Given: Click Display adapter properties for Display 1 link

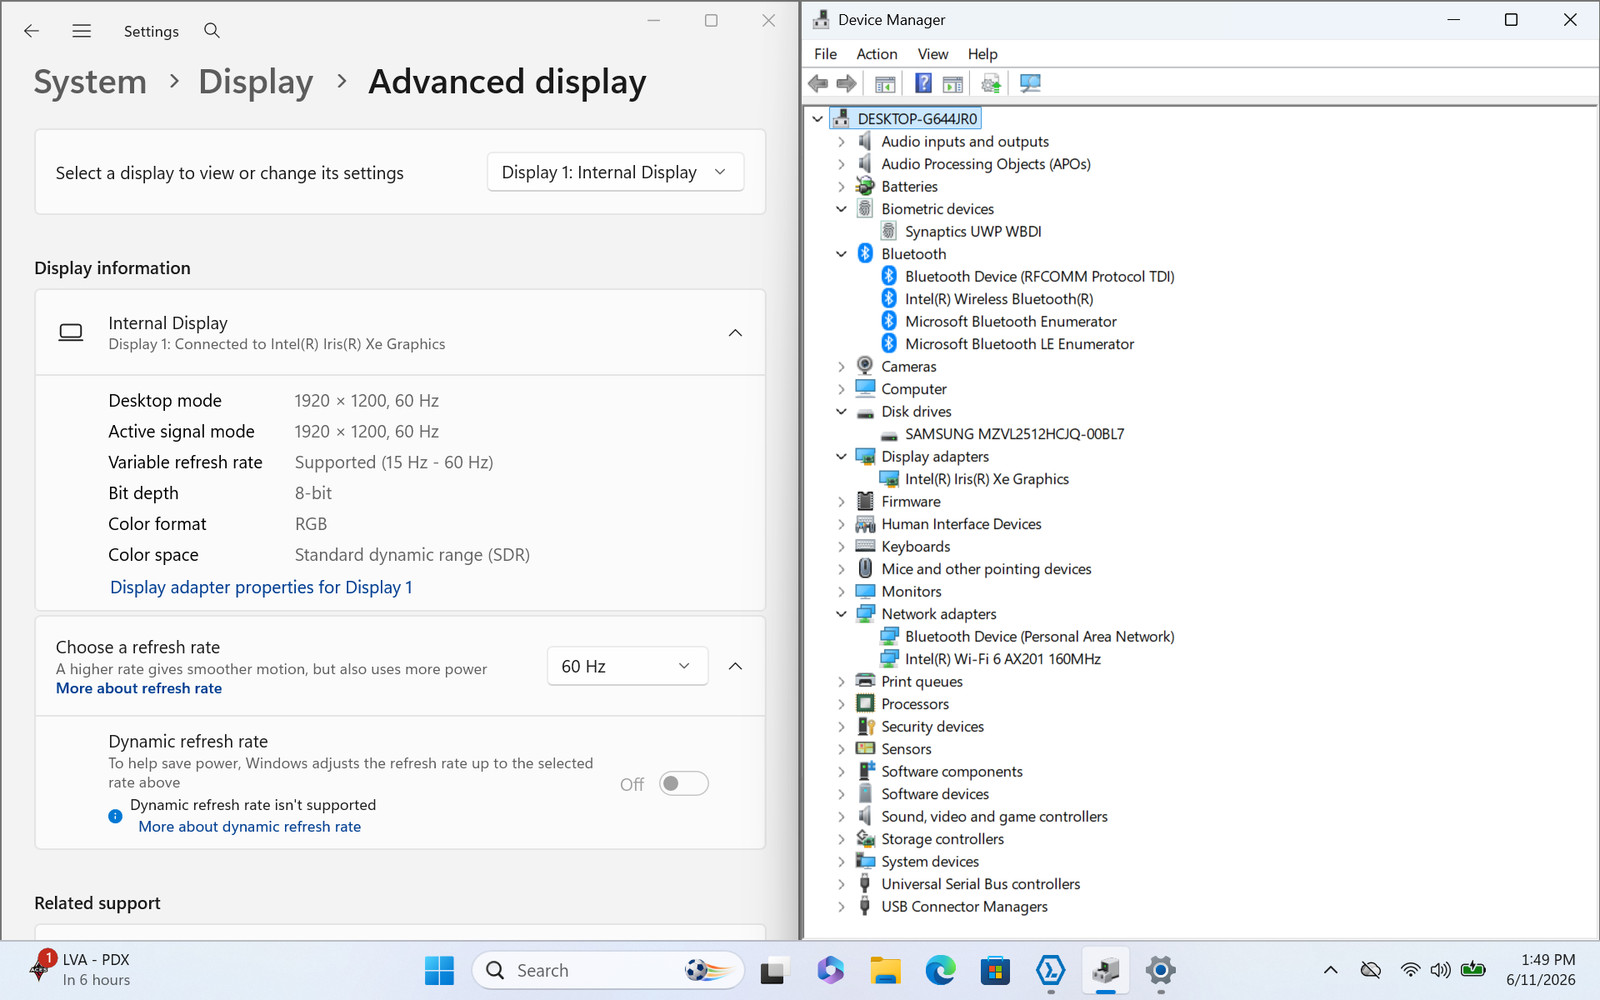Looking at the screenshot, I should [261, 587].
